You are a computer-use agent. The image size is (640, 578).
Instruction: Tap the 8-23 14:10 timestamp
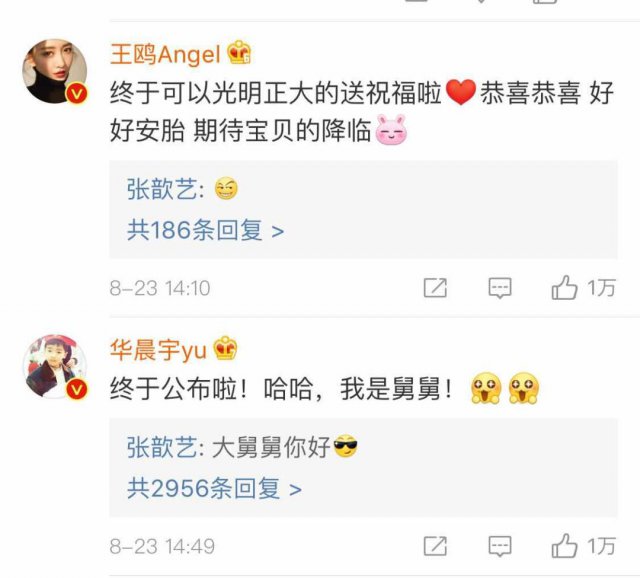click(160, 288)
